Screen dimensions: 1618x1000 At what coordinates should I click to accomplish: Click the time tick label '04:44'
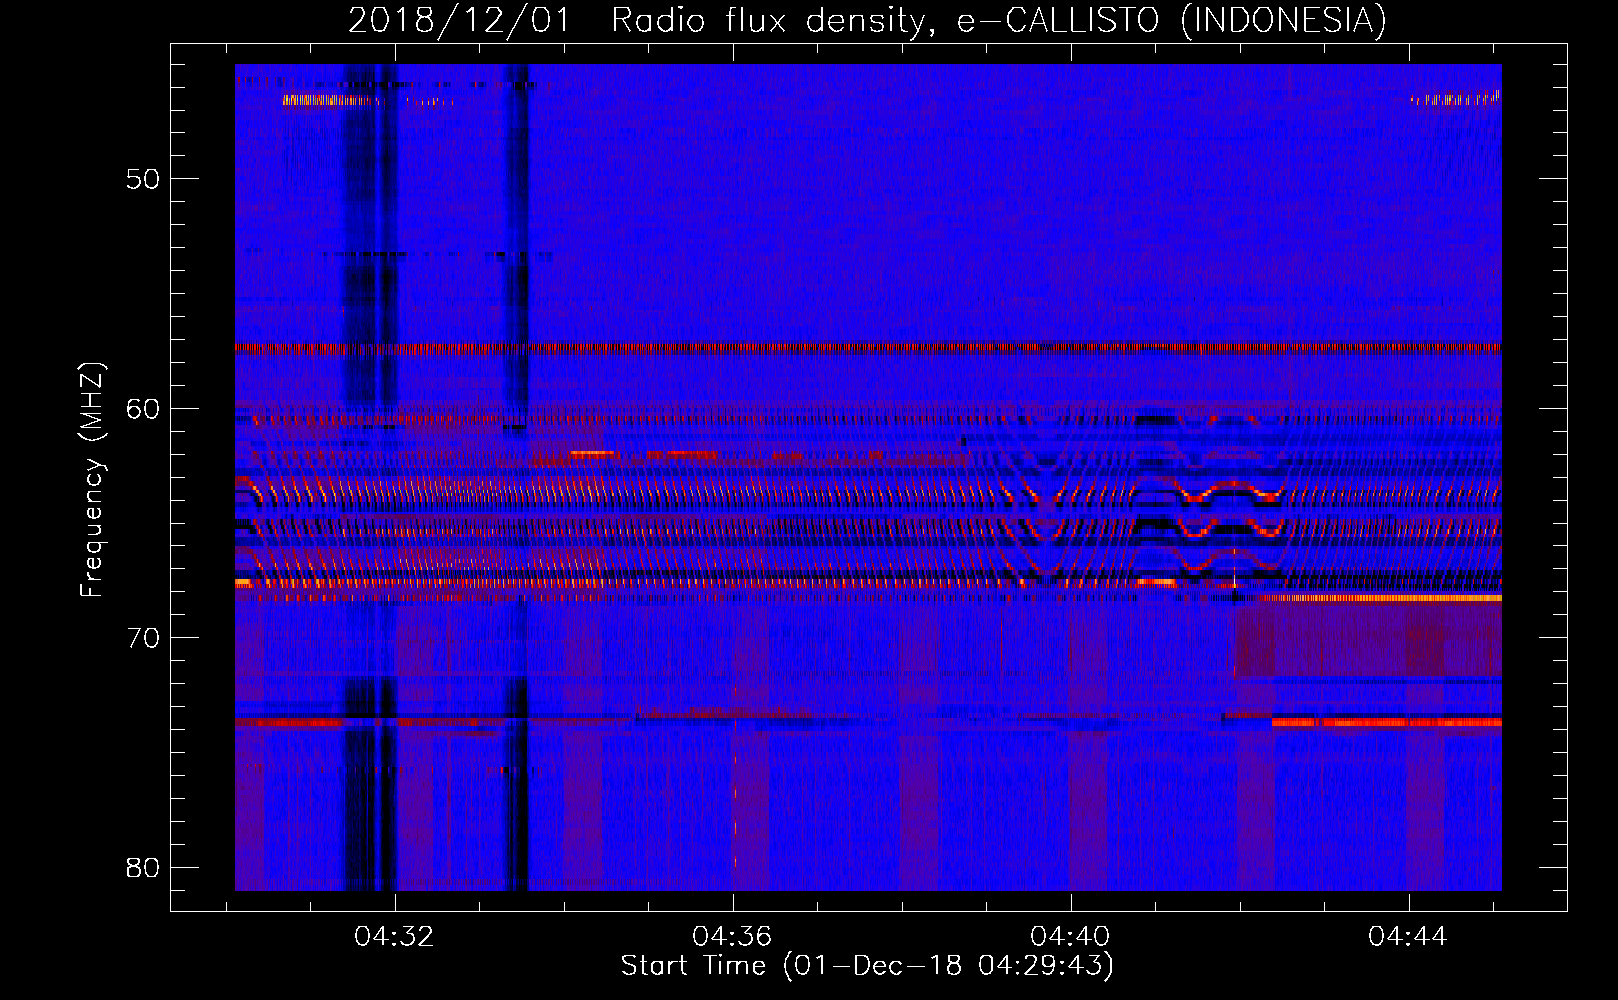1409,937
